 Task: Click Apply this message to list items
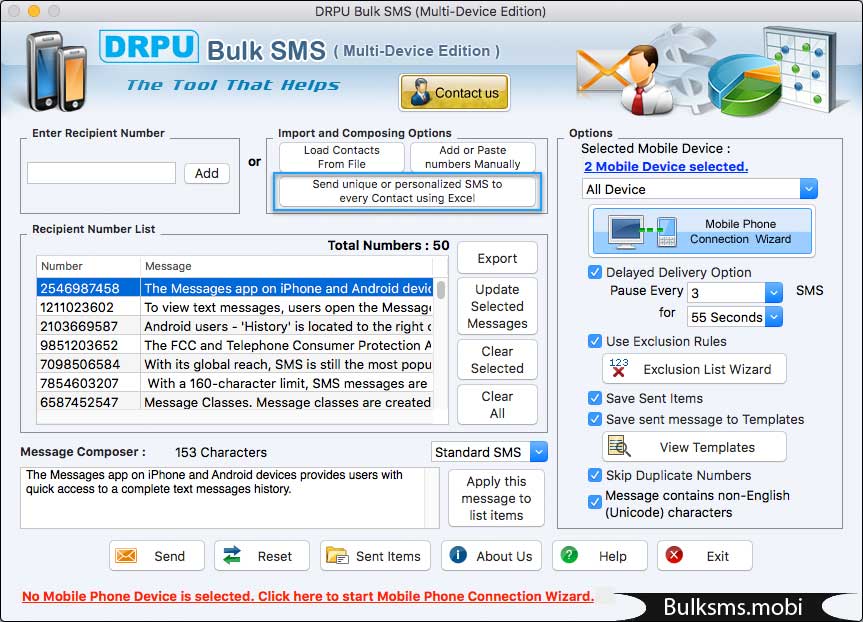[496, 498]
